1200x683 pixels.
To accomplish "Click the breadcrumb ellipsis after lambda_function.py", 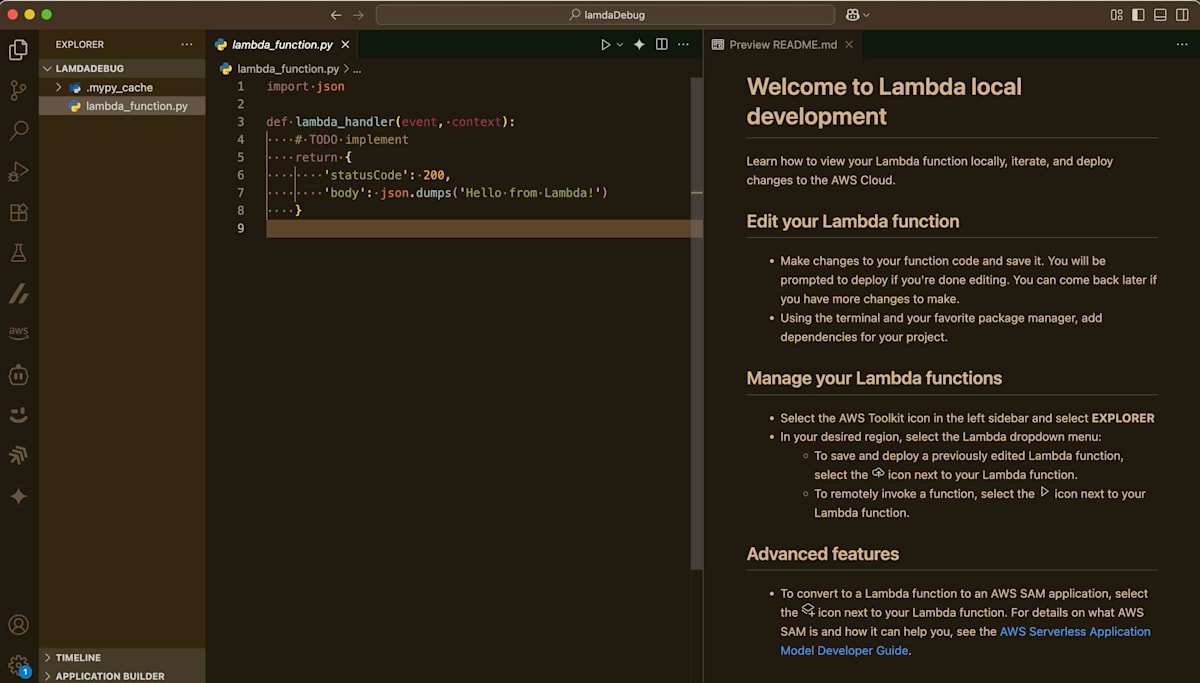I will pos(357,69).
